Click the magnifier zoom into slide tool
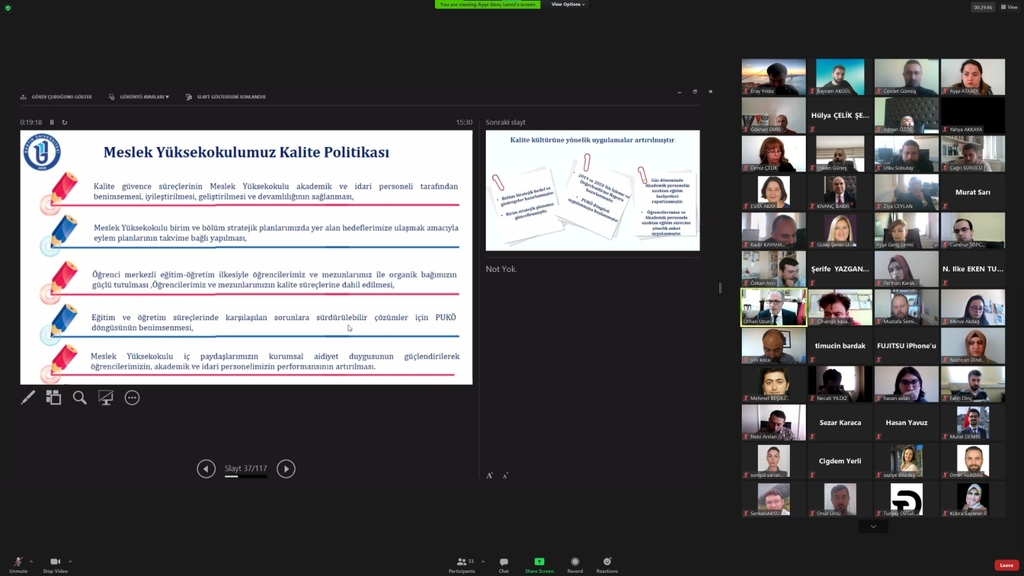The image size is (1024, 576). pos(80,398)
